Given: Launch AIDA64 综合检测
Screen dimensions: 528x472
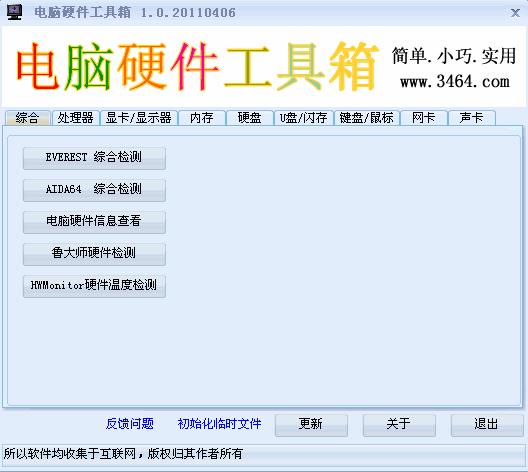Looking at the screenshot, I should point(94,190).
